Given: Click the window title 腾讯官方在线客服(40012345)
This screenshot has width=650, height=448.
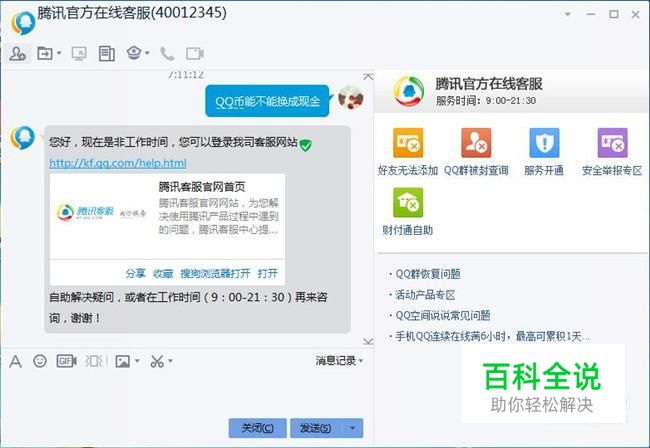Looking at the screenshot, I should [x=132, y=13].
